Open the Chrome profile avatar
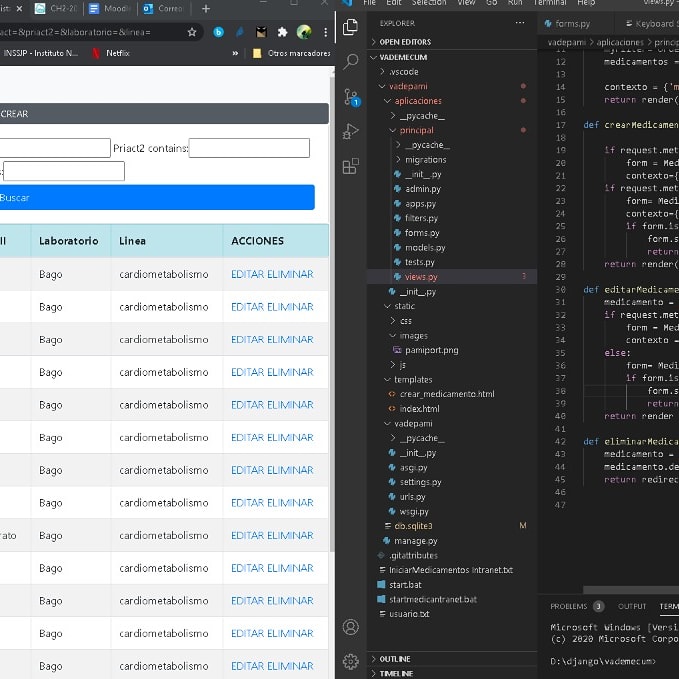 tap(304, 32)
